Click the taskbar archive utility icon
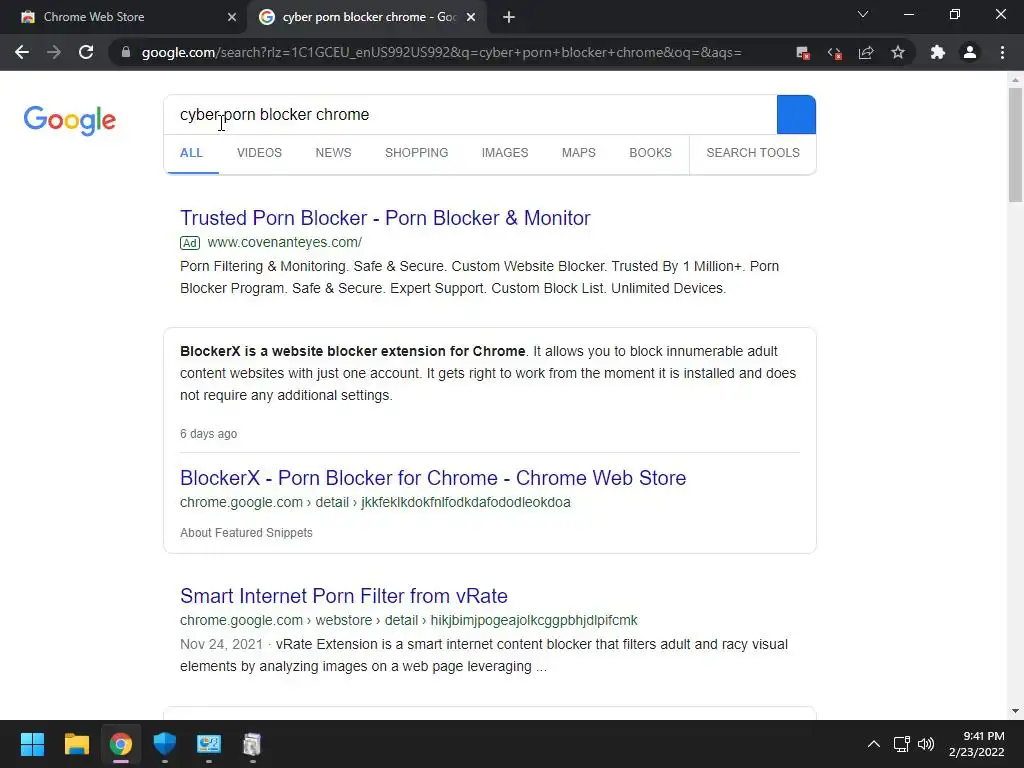1024x768 pixels. pos(252,744)
